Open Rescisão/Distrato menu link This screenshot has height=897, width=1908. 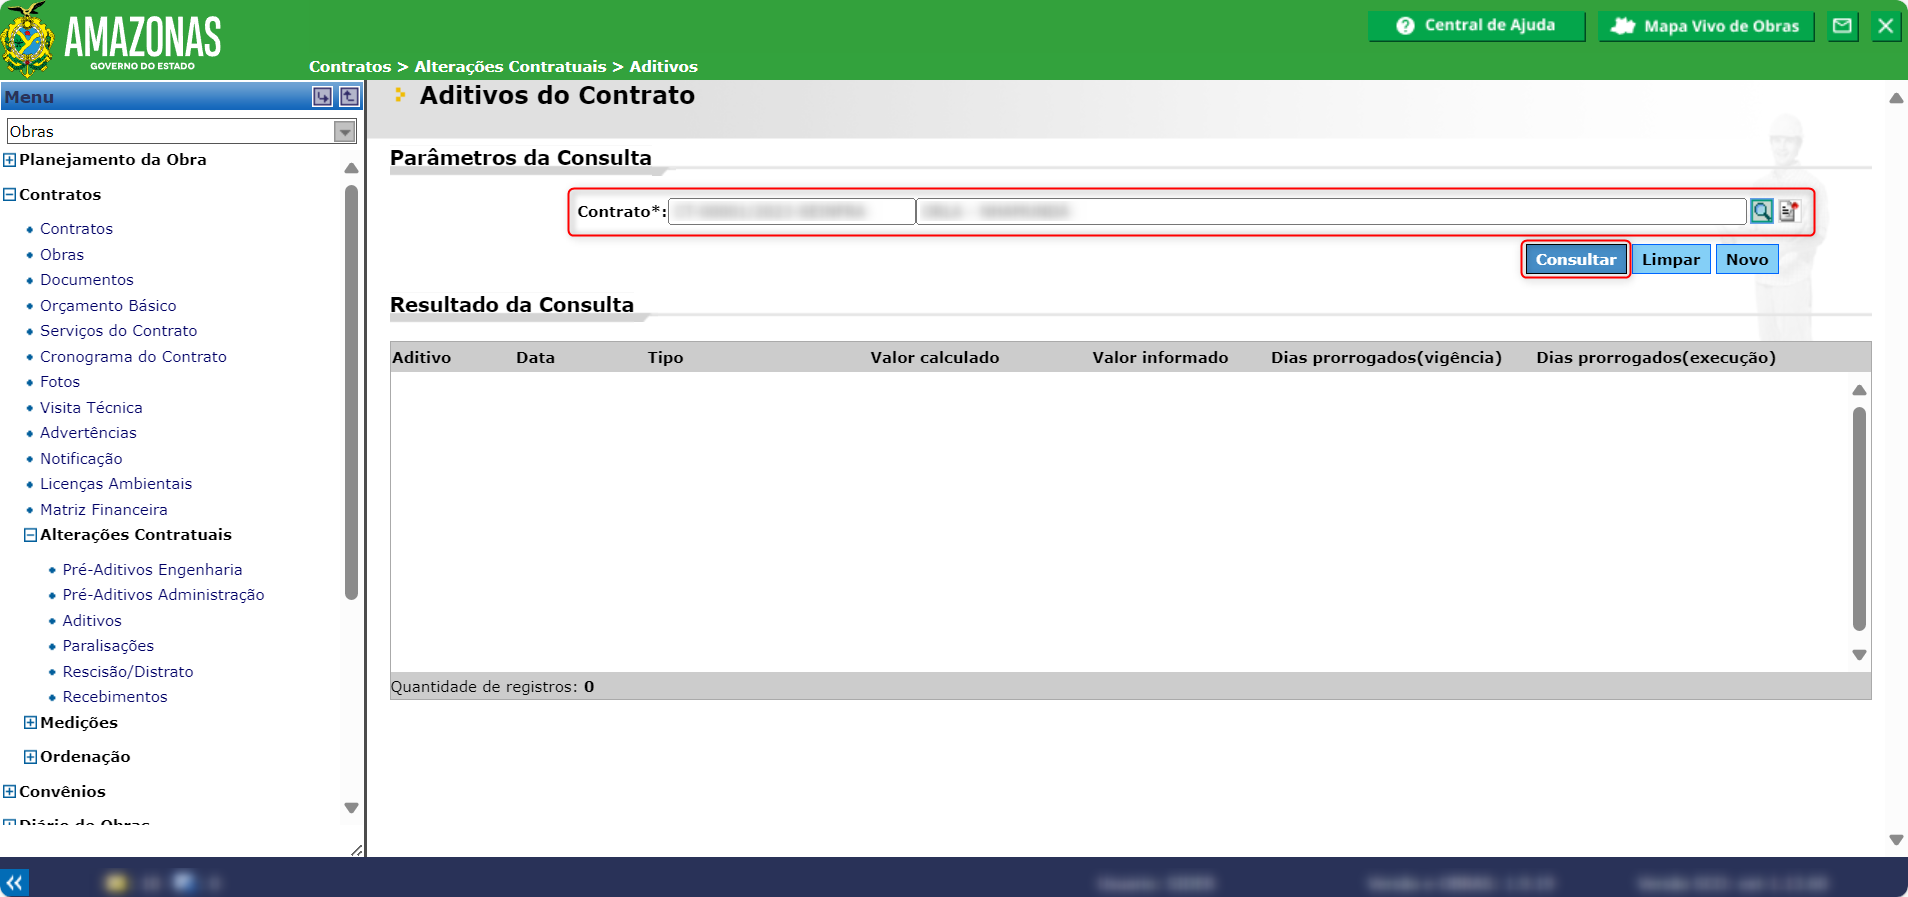pyautogui.click(x=128, y=672)
